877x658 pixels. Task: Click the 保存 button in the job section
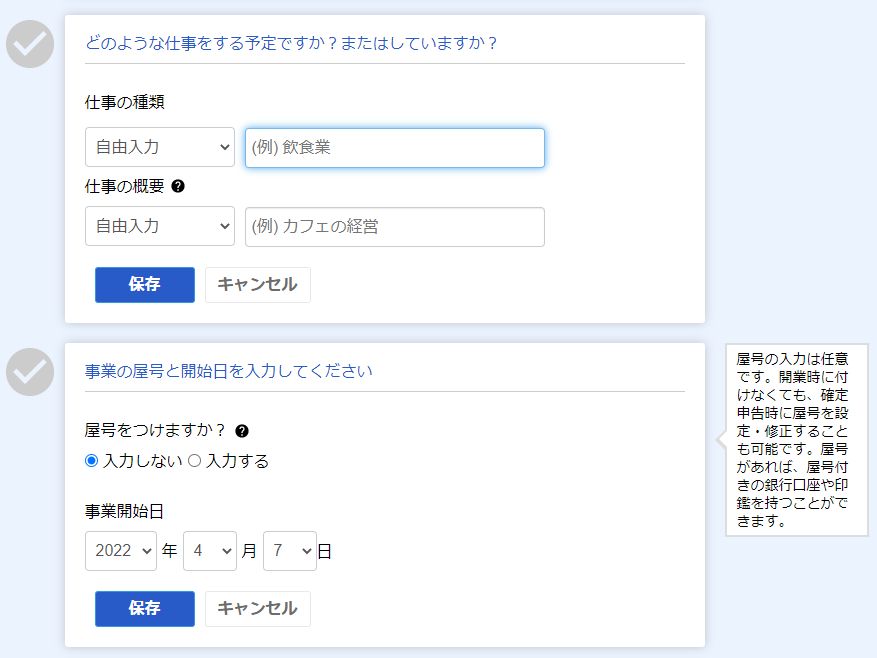tap(145, 285)
